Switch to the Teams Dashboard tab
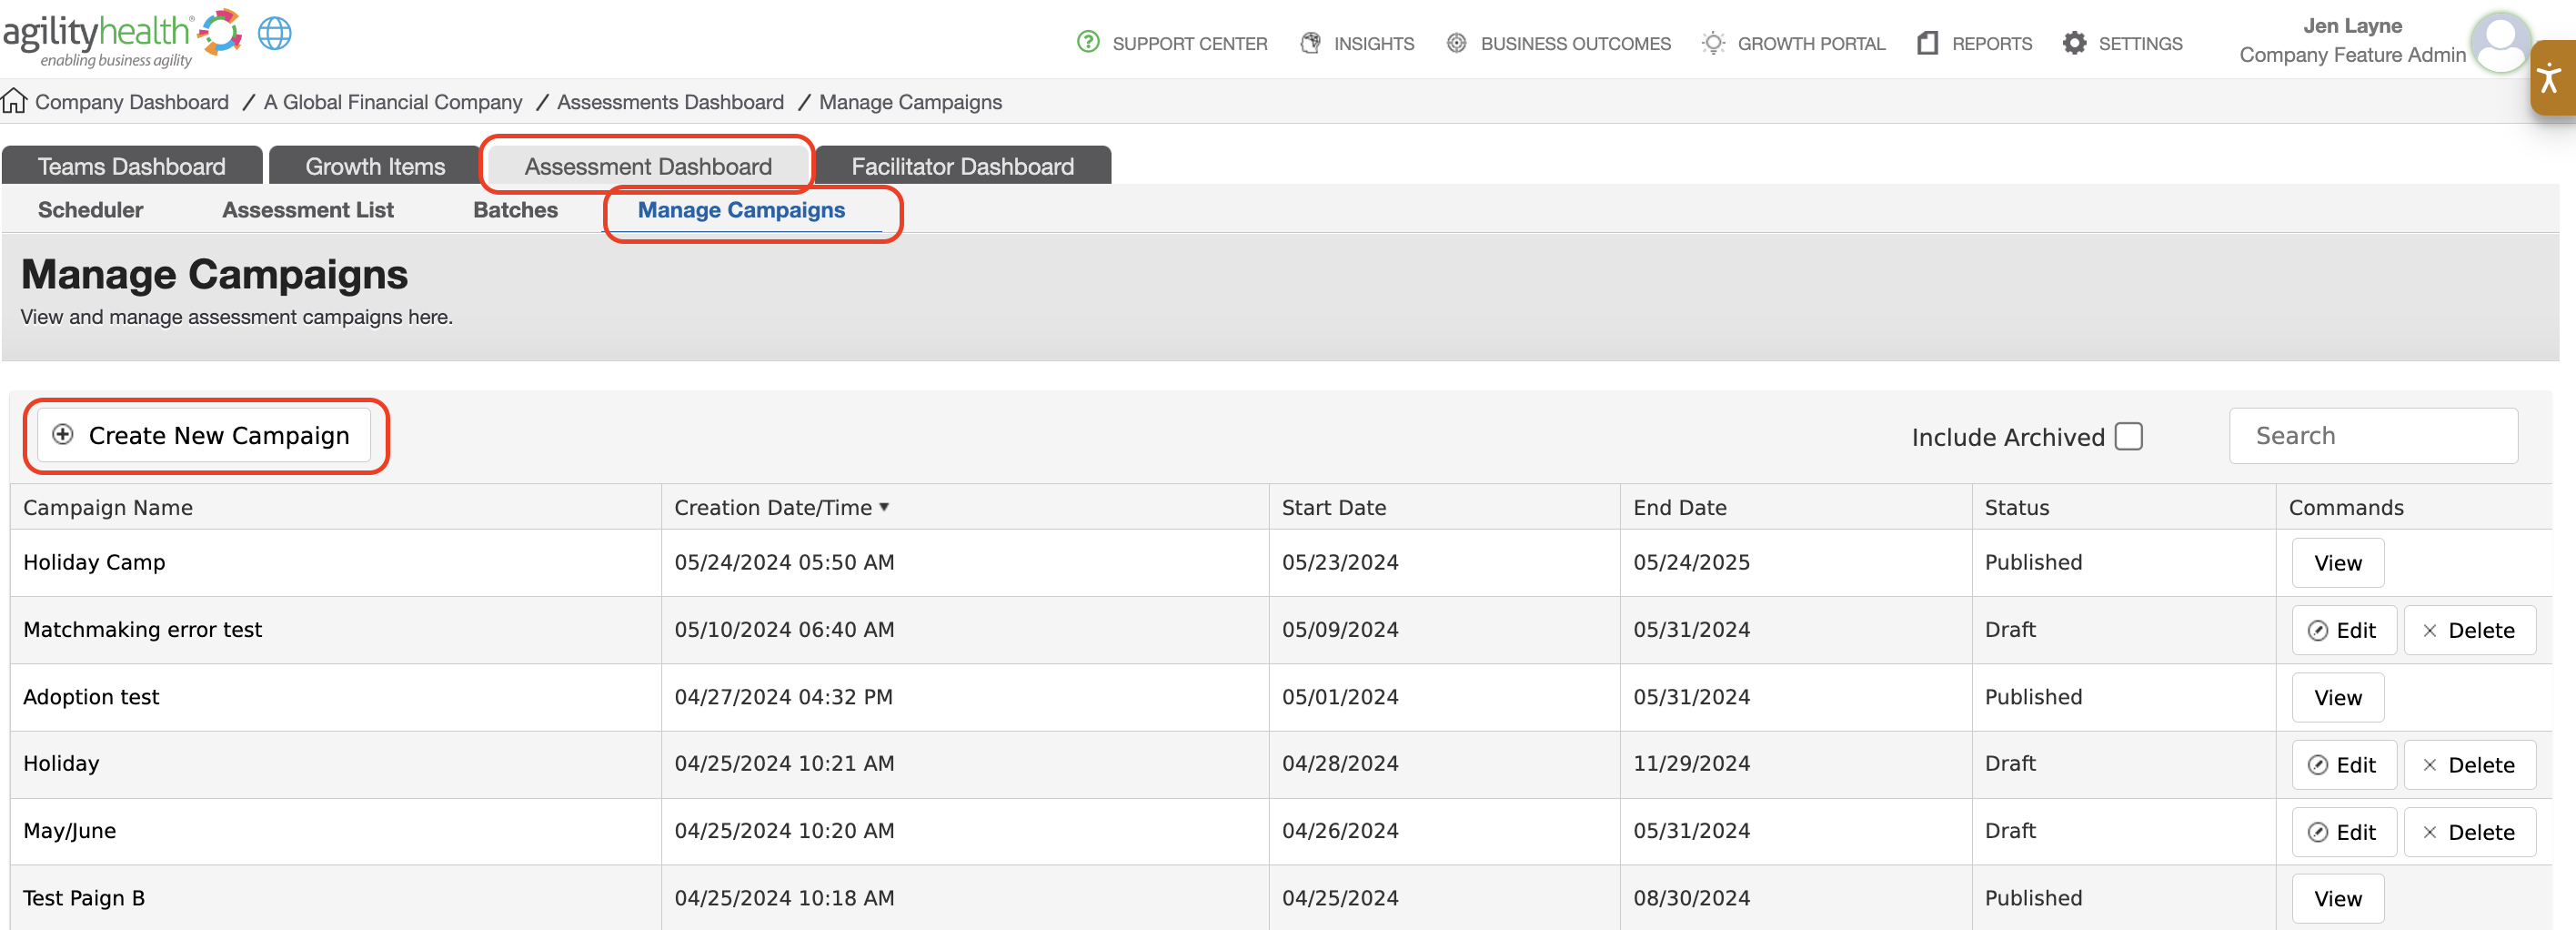2576x930 pixels. click(132, 166)
